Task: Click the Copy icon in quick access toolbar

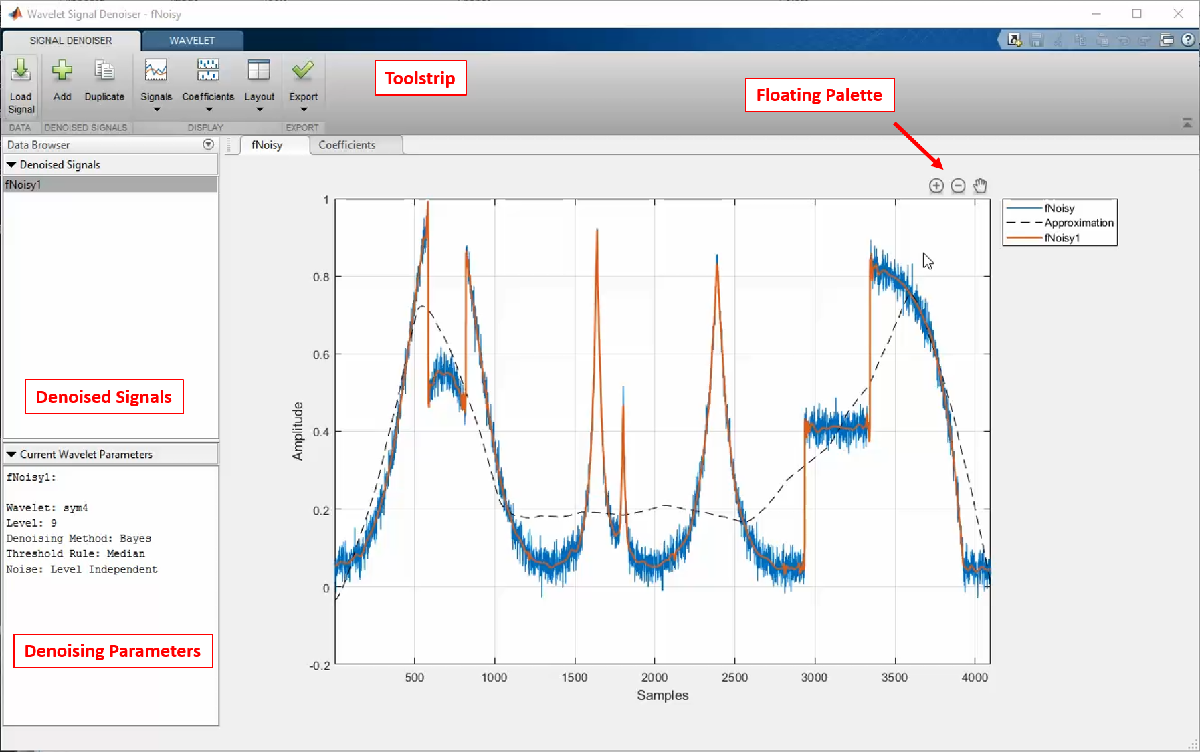Action: [1080, 40]
